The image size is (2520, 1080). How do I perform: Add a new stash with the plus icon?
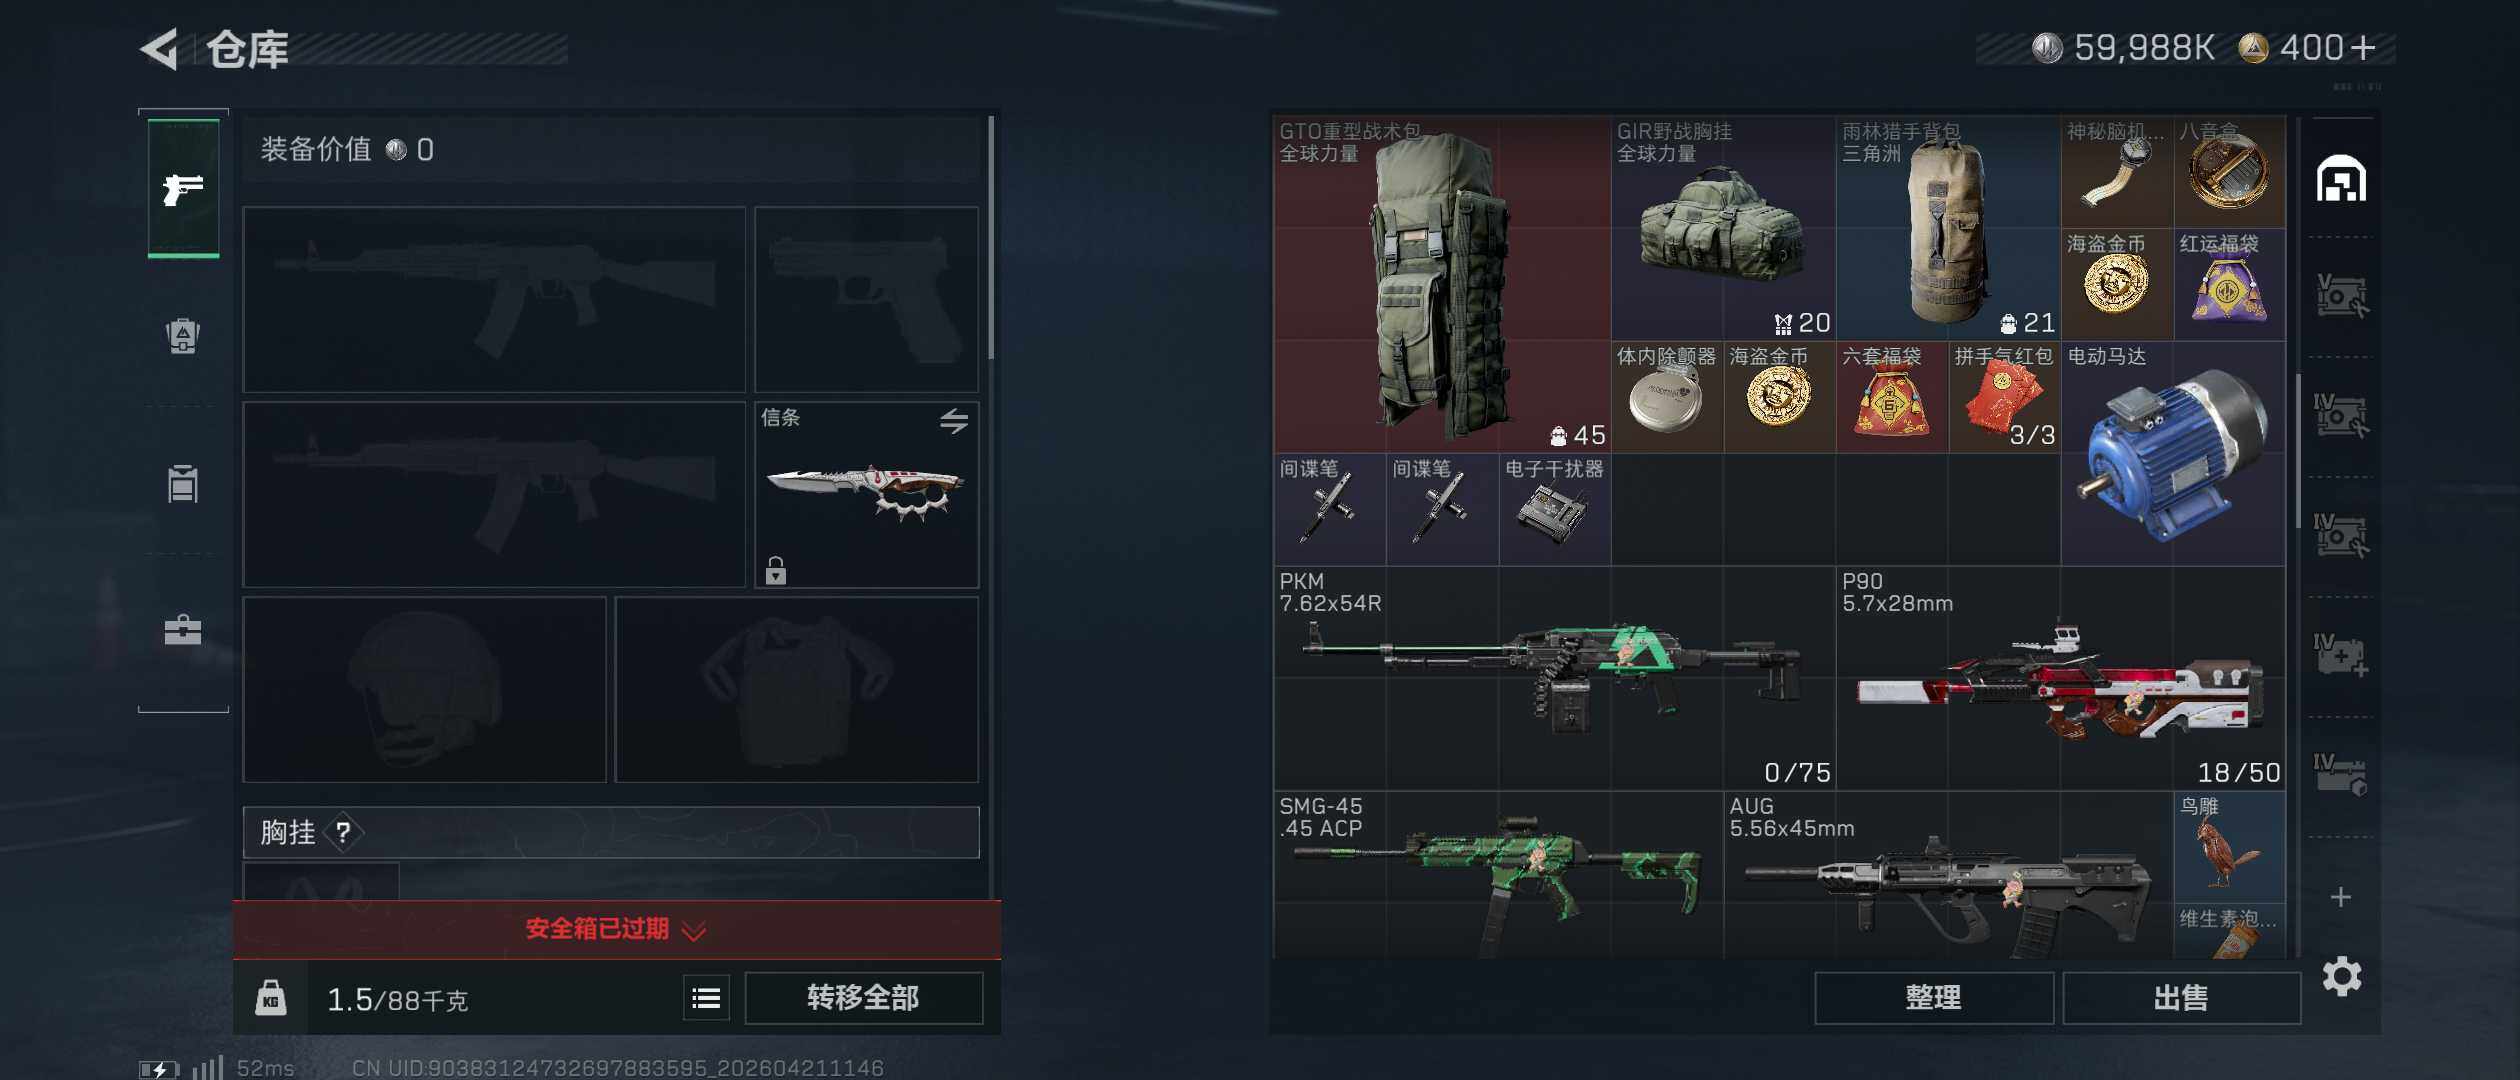pyautogui.click(x=2341, y=897)
